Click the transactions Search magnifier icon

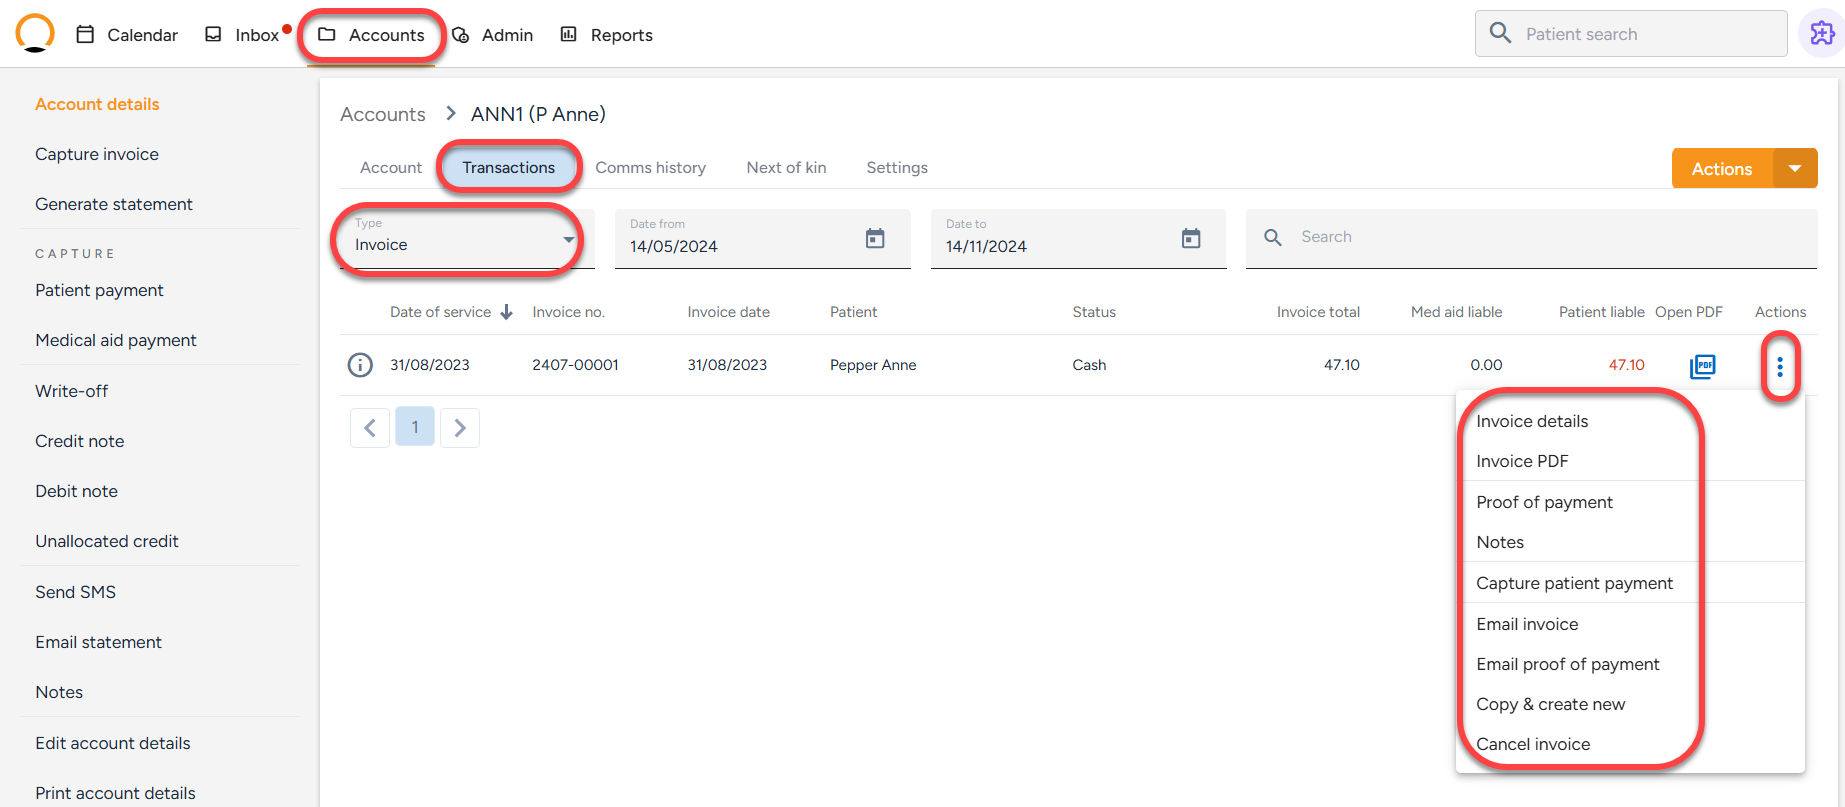1273,238
